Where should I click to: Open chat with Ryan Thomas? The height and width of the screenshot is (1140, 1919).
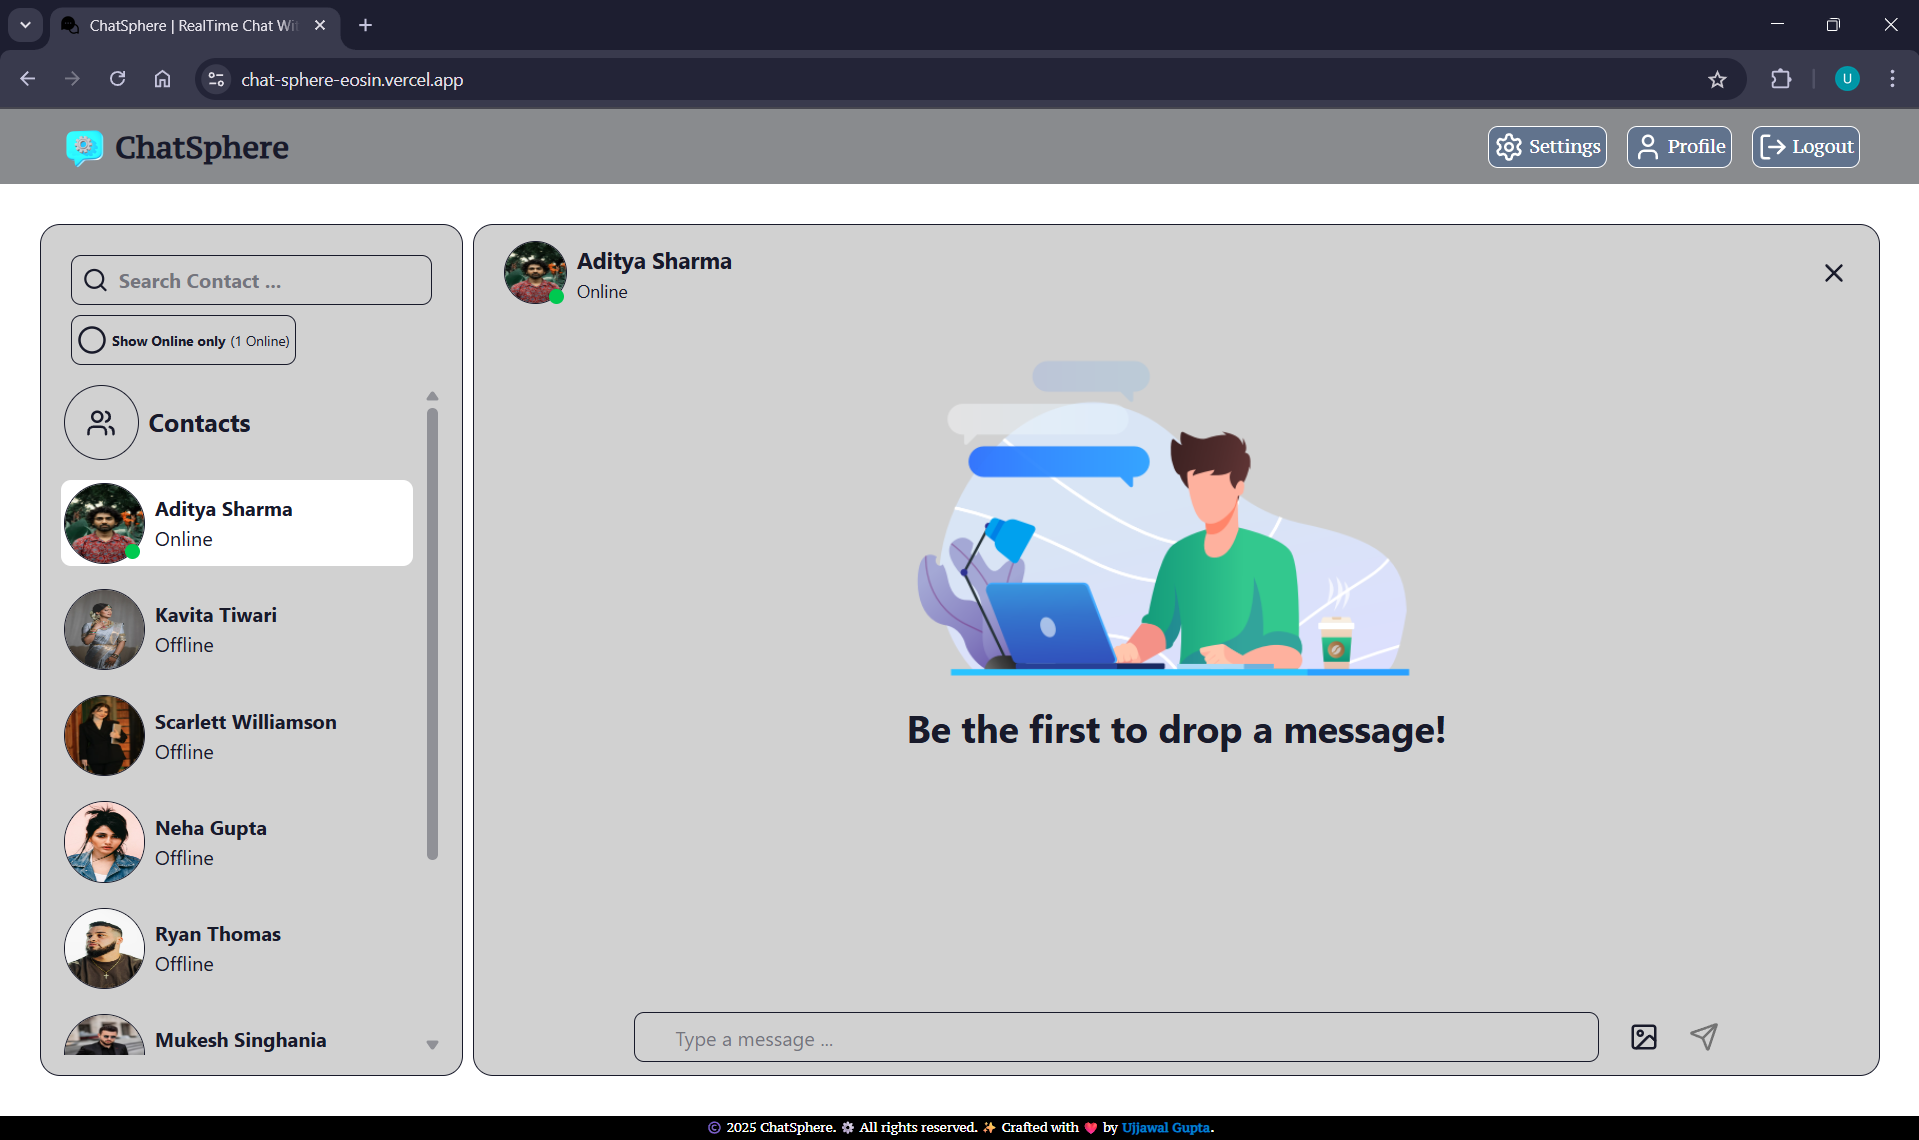[x=237, y=948]
